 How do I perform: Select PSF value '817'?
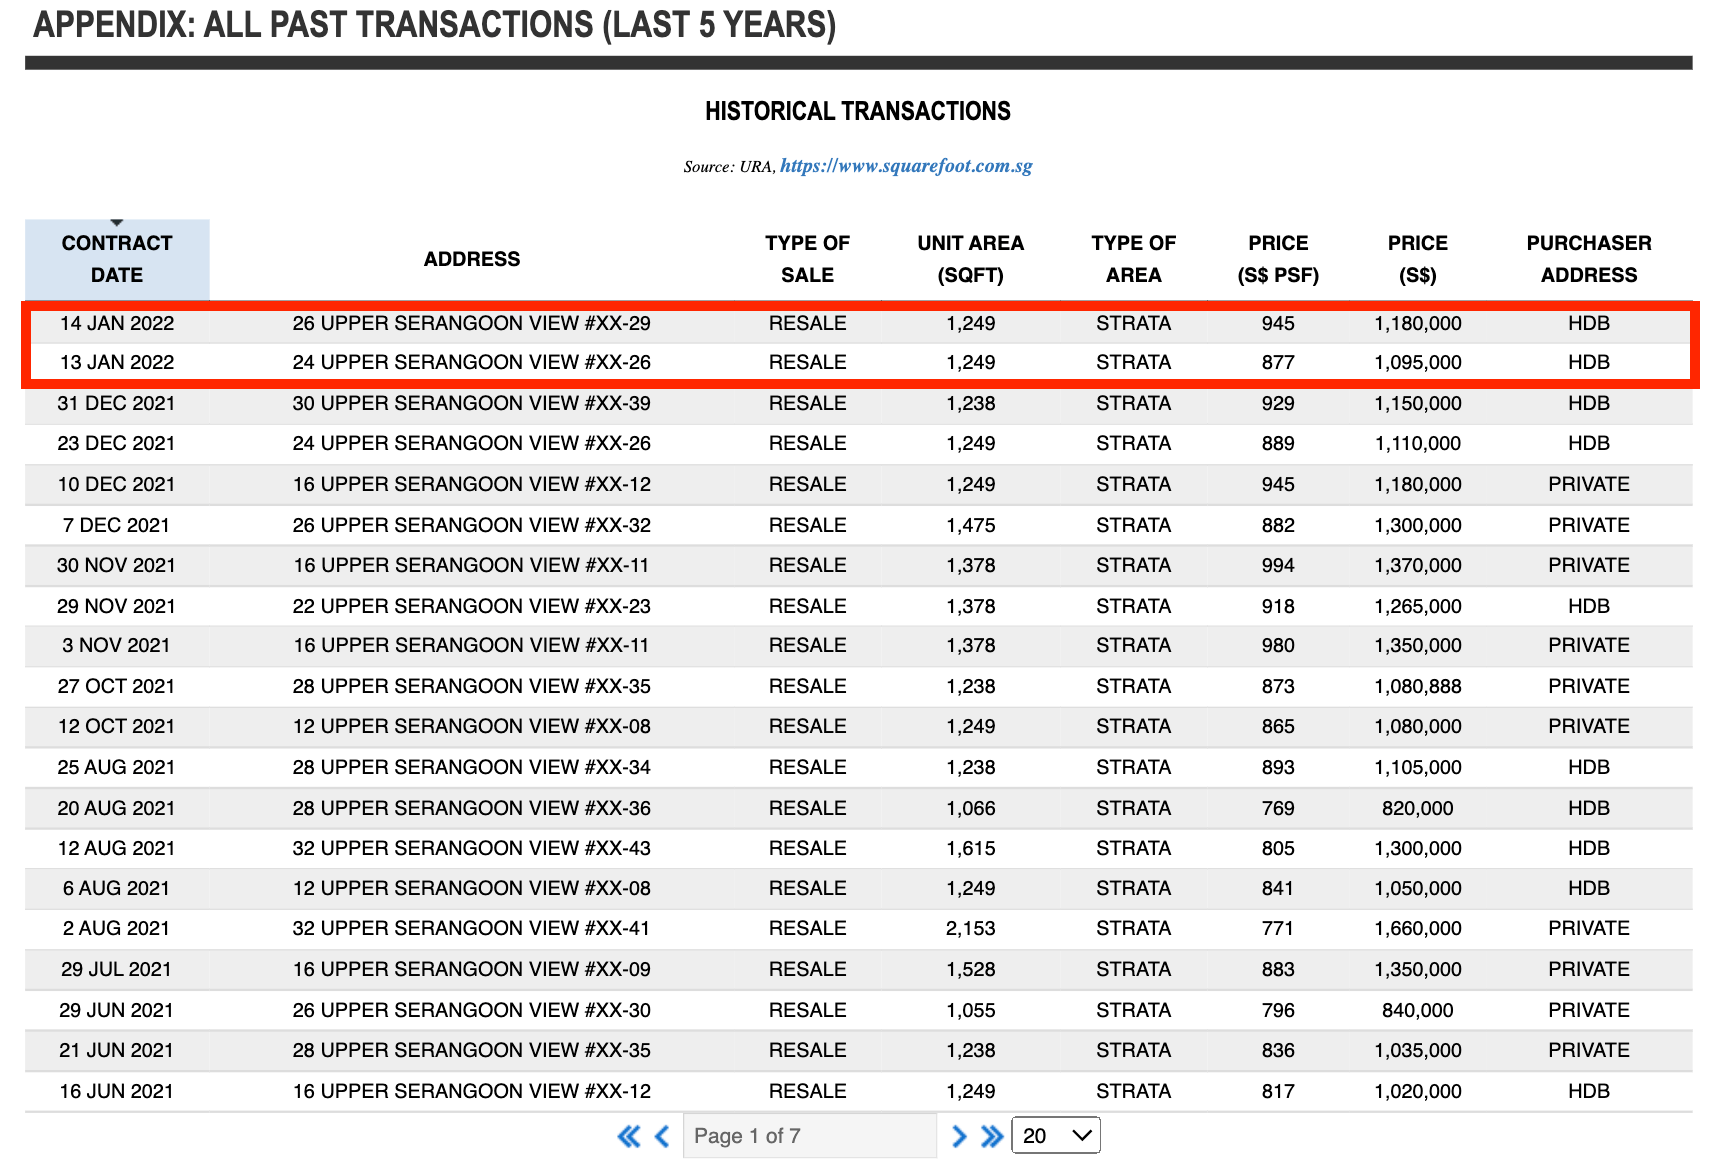1278,1091
